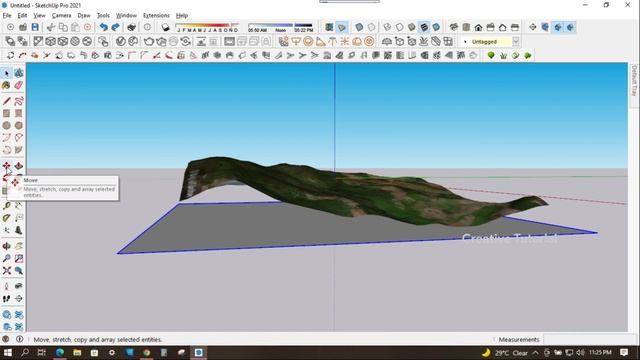
Task: Open Windows Start menu
Action: point(7,353)
